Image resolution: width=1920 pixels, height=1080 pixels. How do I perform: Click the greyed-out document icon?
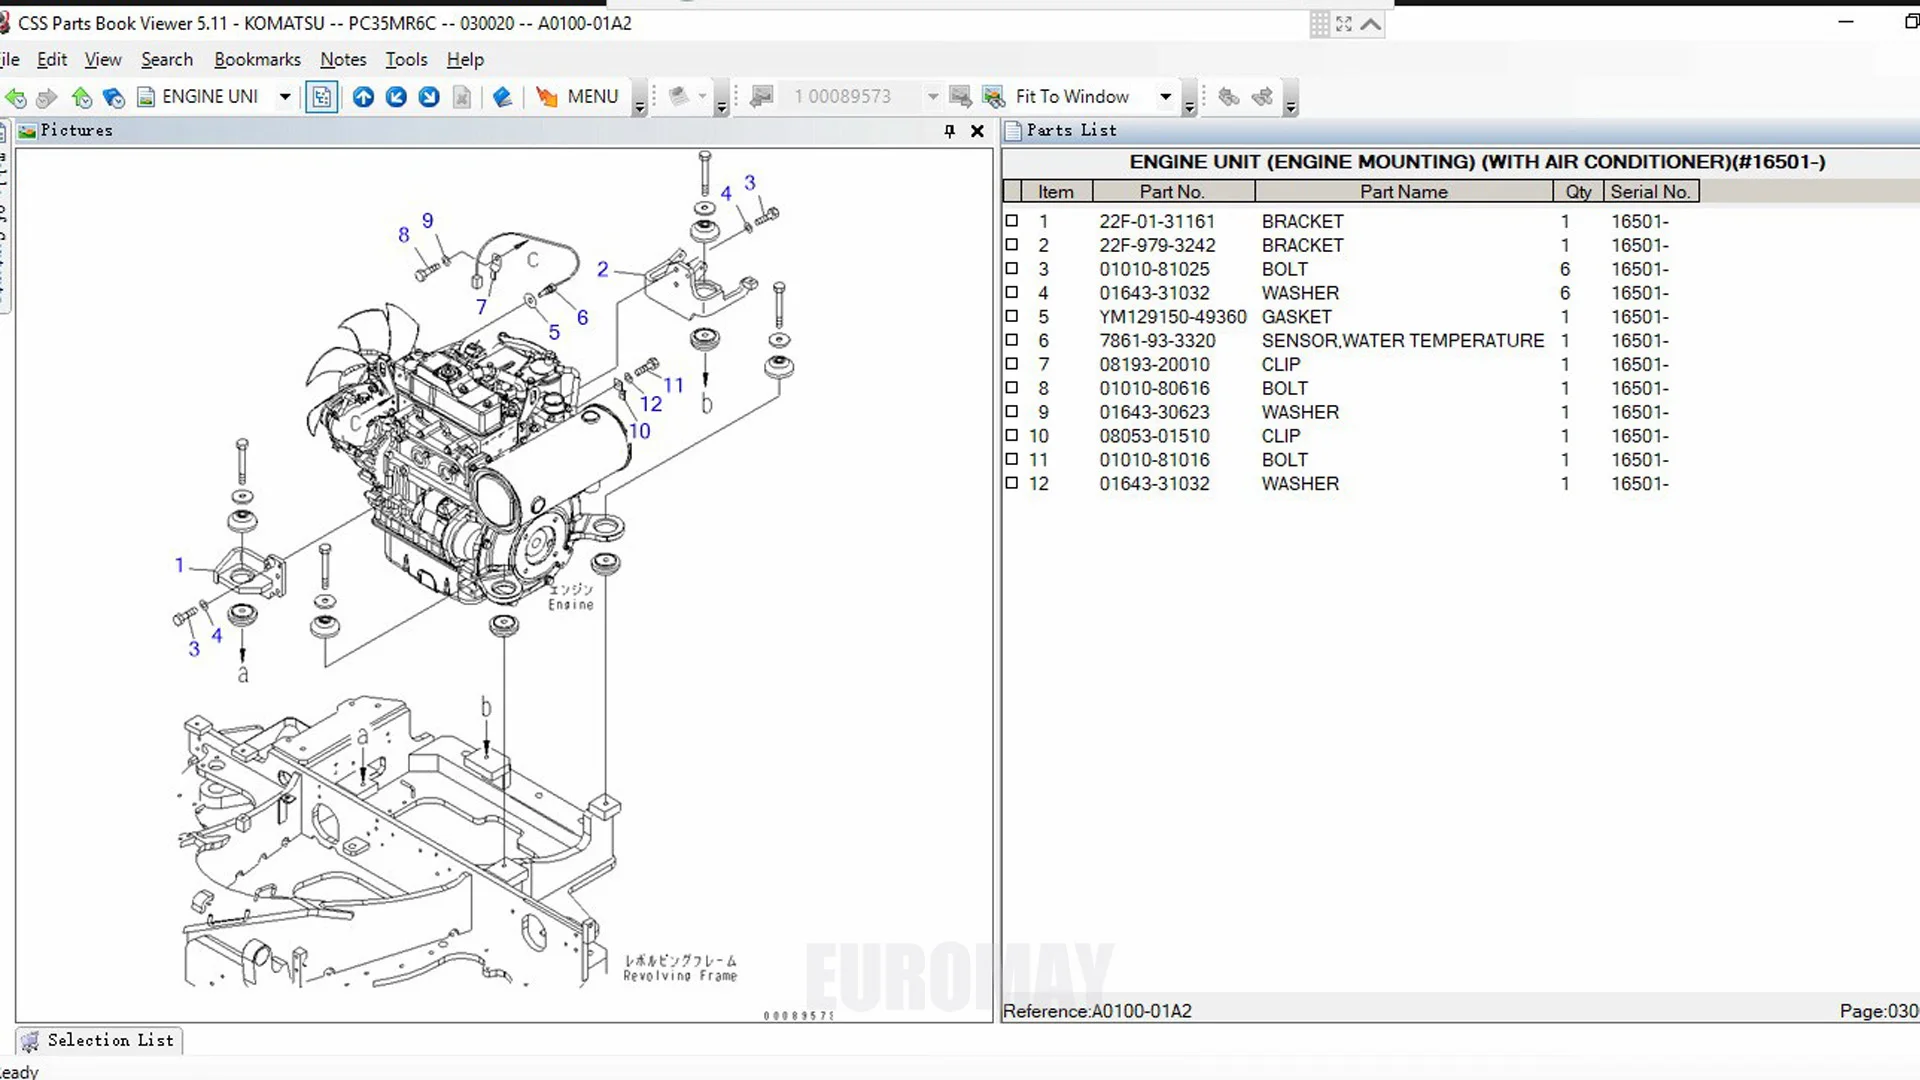pos(462,97)
